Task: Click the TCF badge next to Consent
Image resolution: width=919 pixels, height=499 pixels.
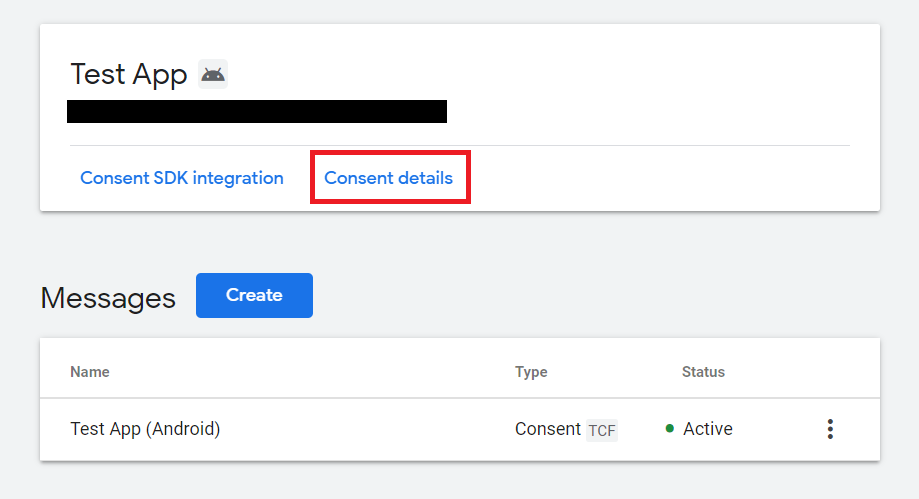Action: tap(601, 430)
